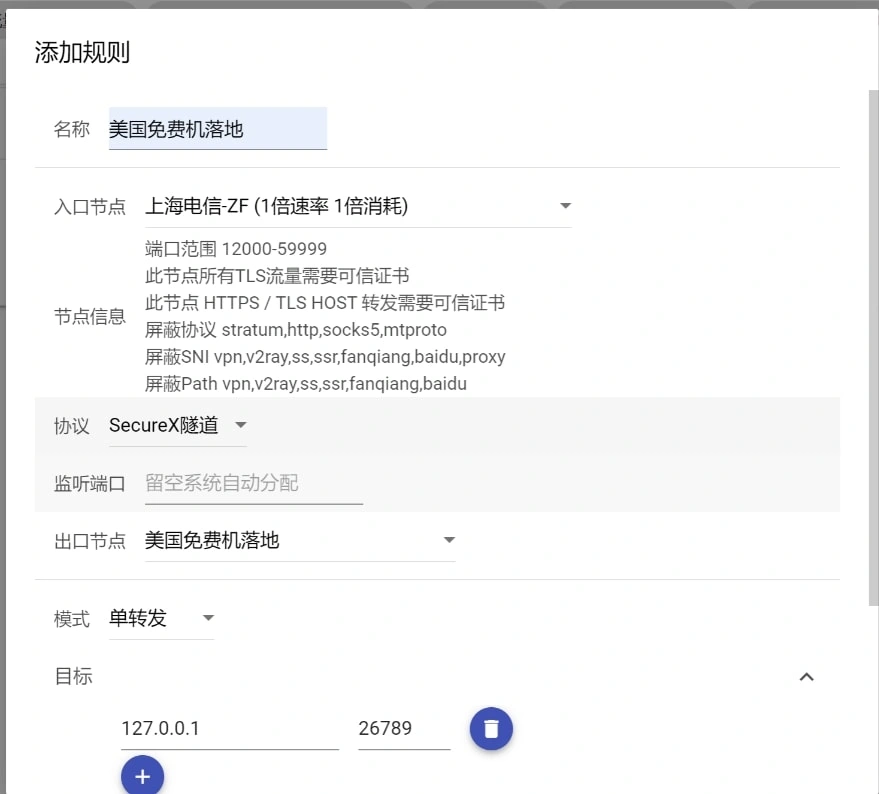Open the 入口节点 dropdown arrow
The image size is (879, 794).
coord(565,206)
